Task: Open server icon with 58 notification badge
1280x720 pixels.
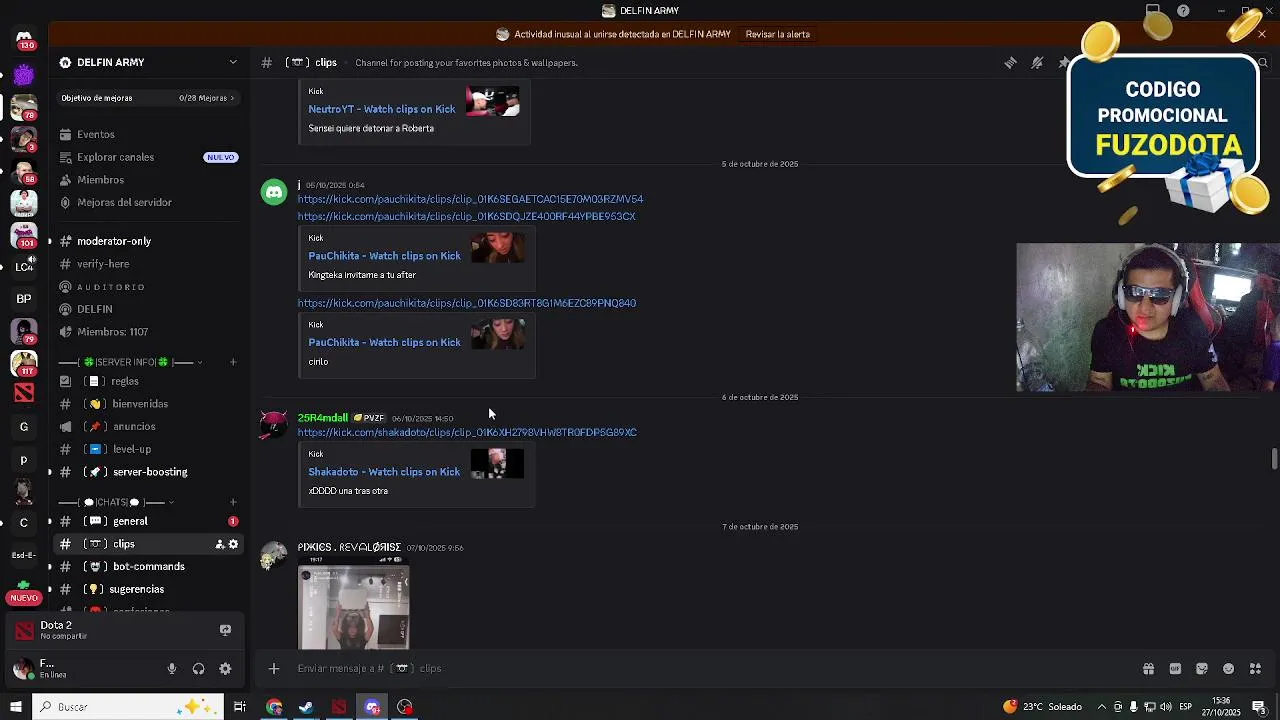Action: click(x=24, y=171)
